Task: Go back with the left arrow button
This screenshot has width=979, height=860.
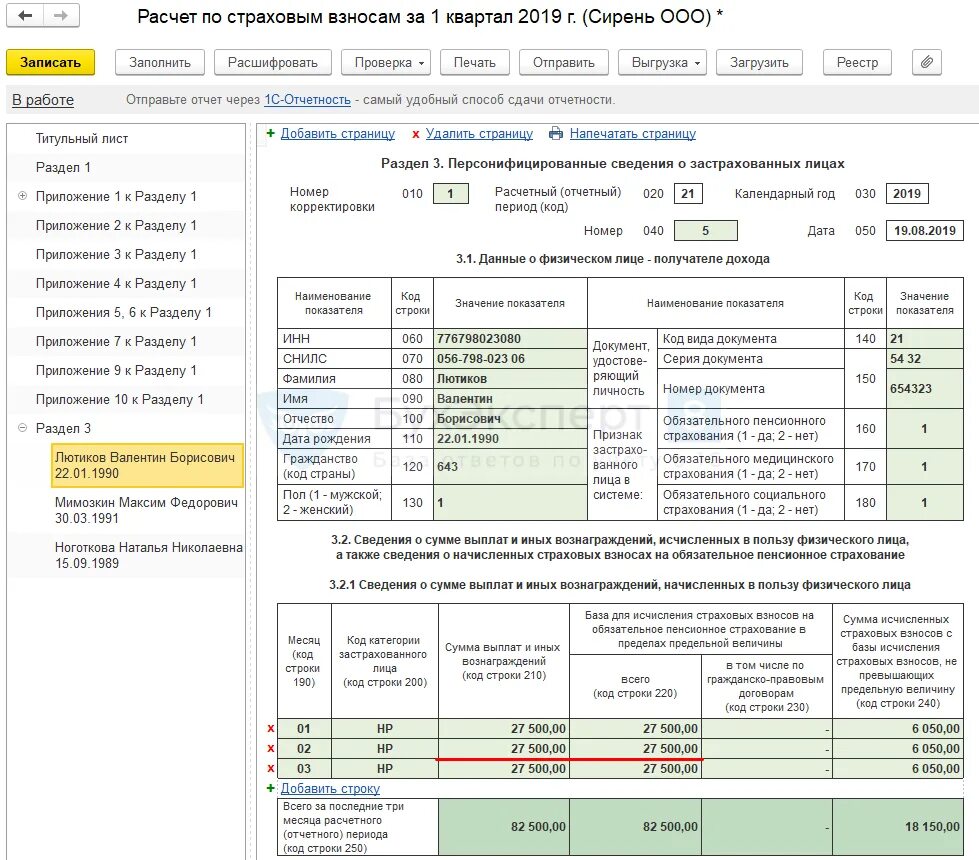Action: point(25,16)
